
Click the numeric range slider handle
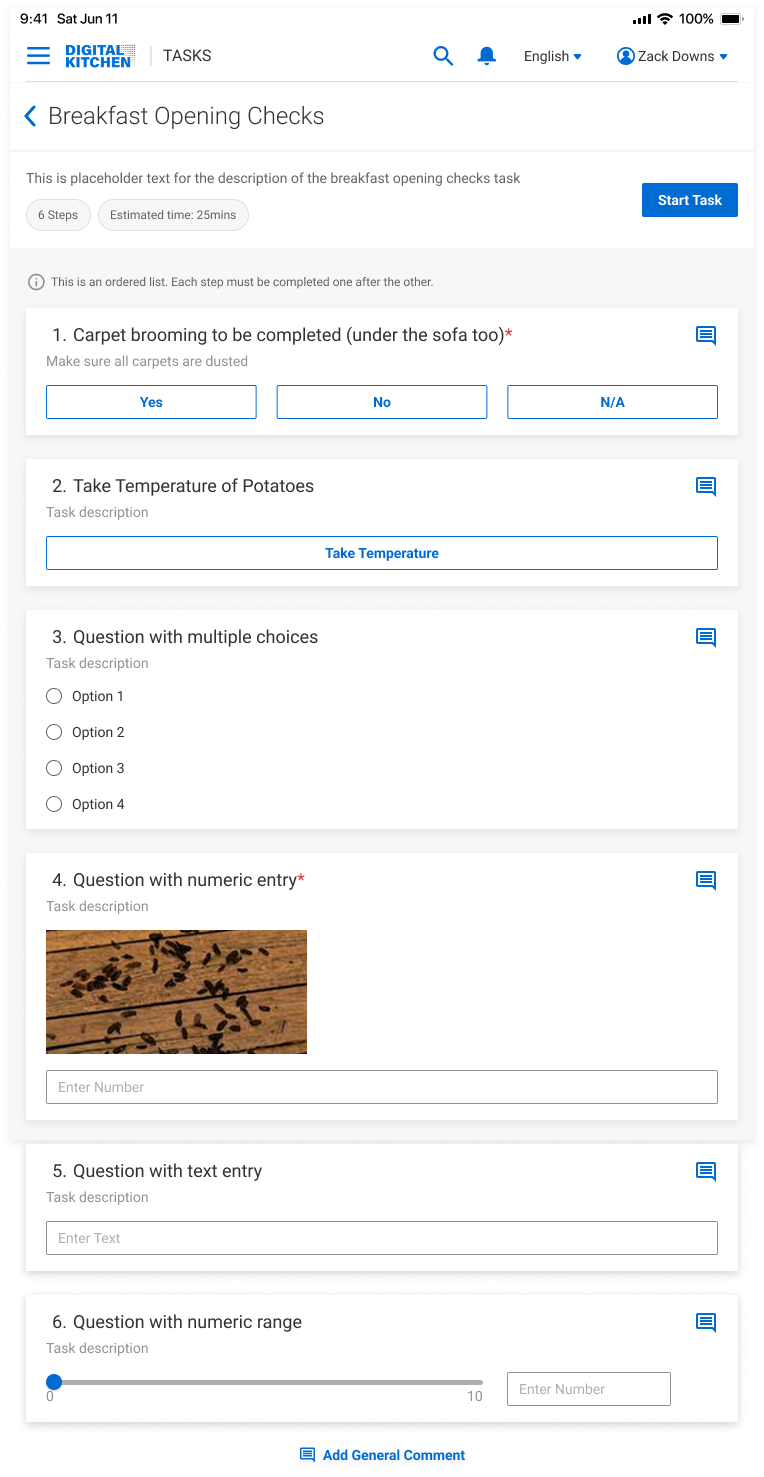54,1382
